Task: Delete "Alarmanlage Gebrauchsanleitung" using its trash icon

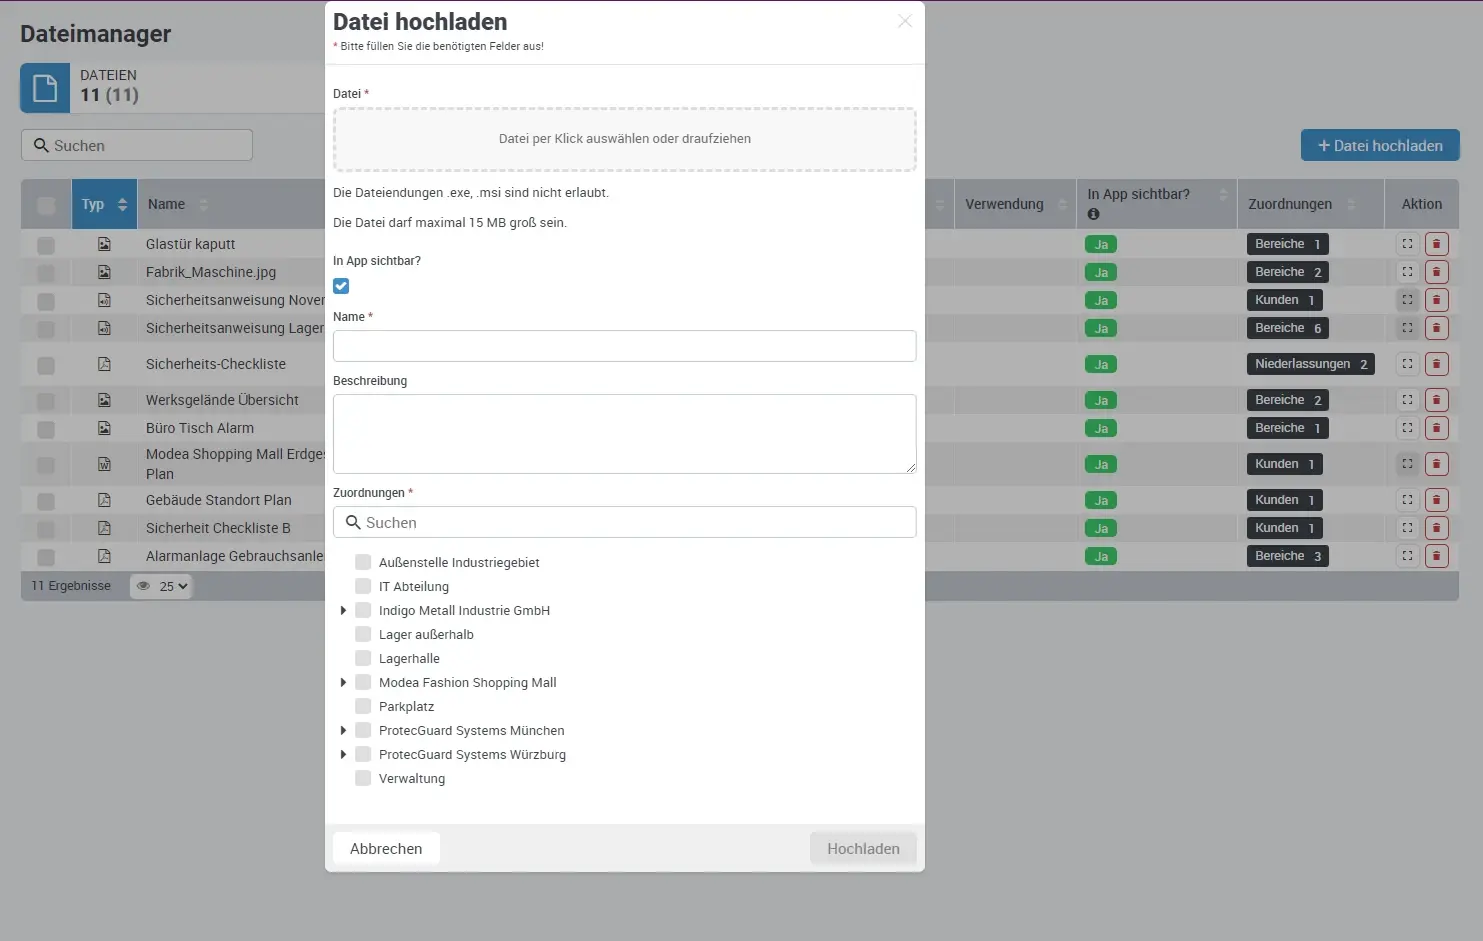Action: tap(1437, 556)
